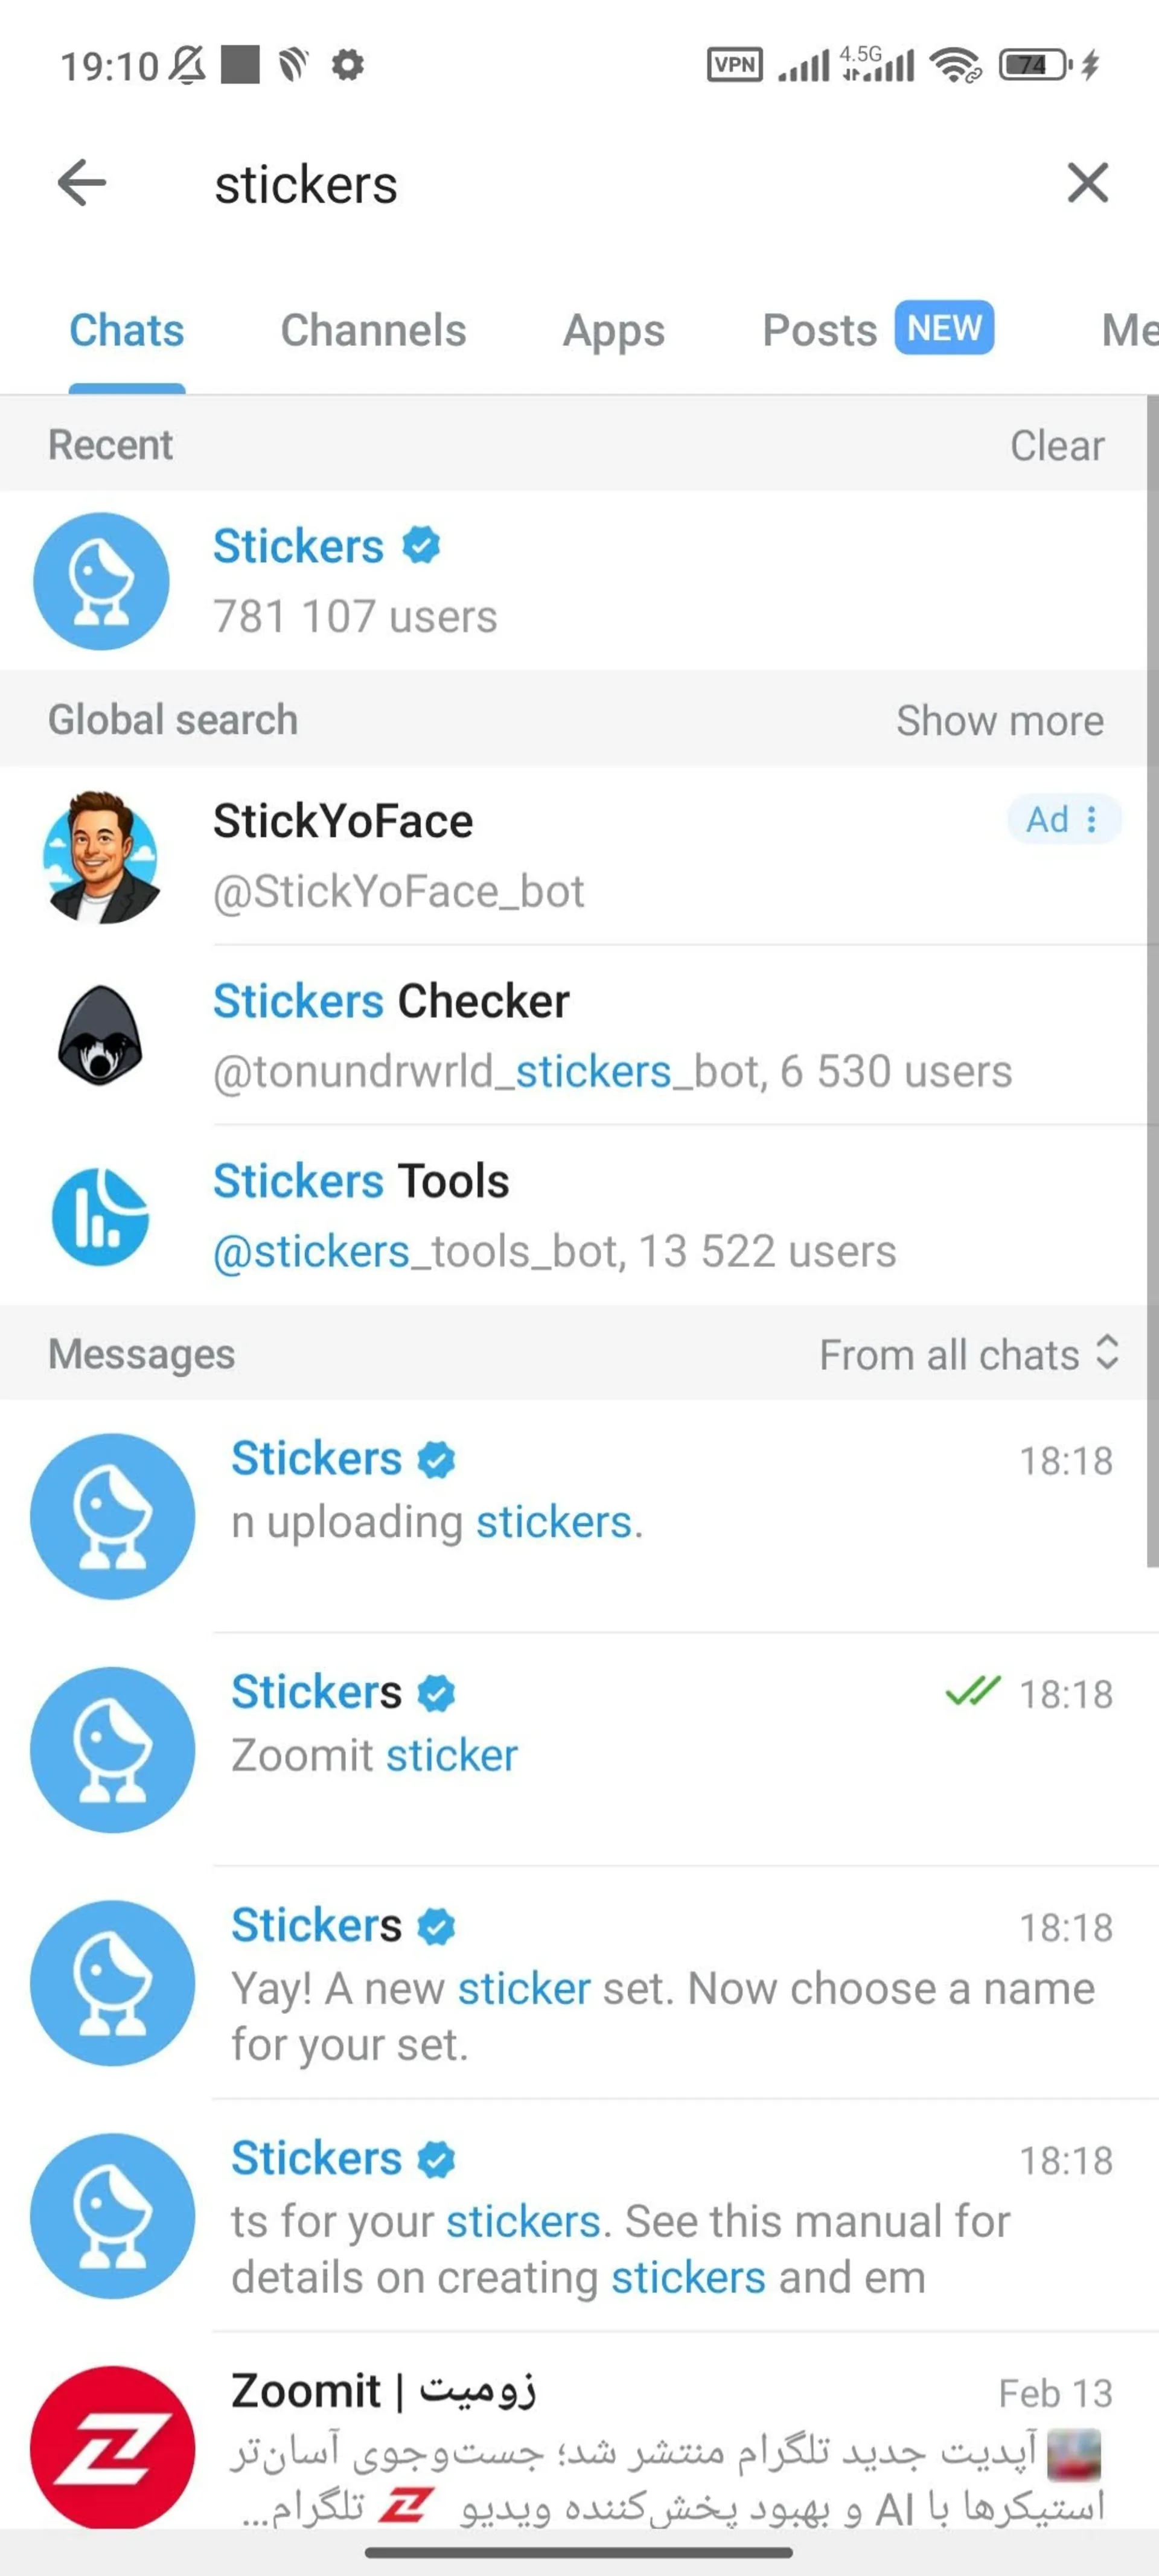1159x2576 pixels.
Task: Switch to the Apps tab
Action: pos(613,330)
